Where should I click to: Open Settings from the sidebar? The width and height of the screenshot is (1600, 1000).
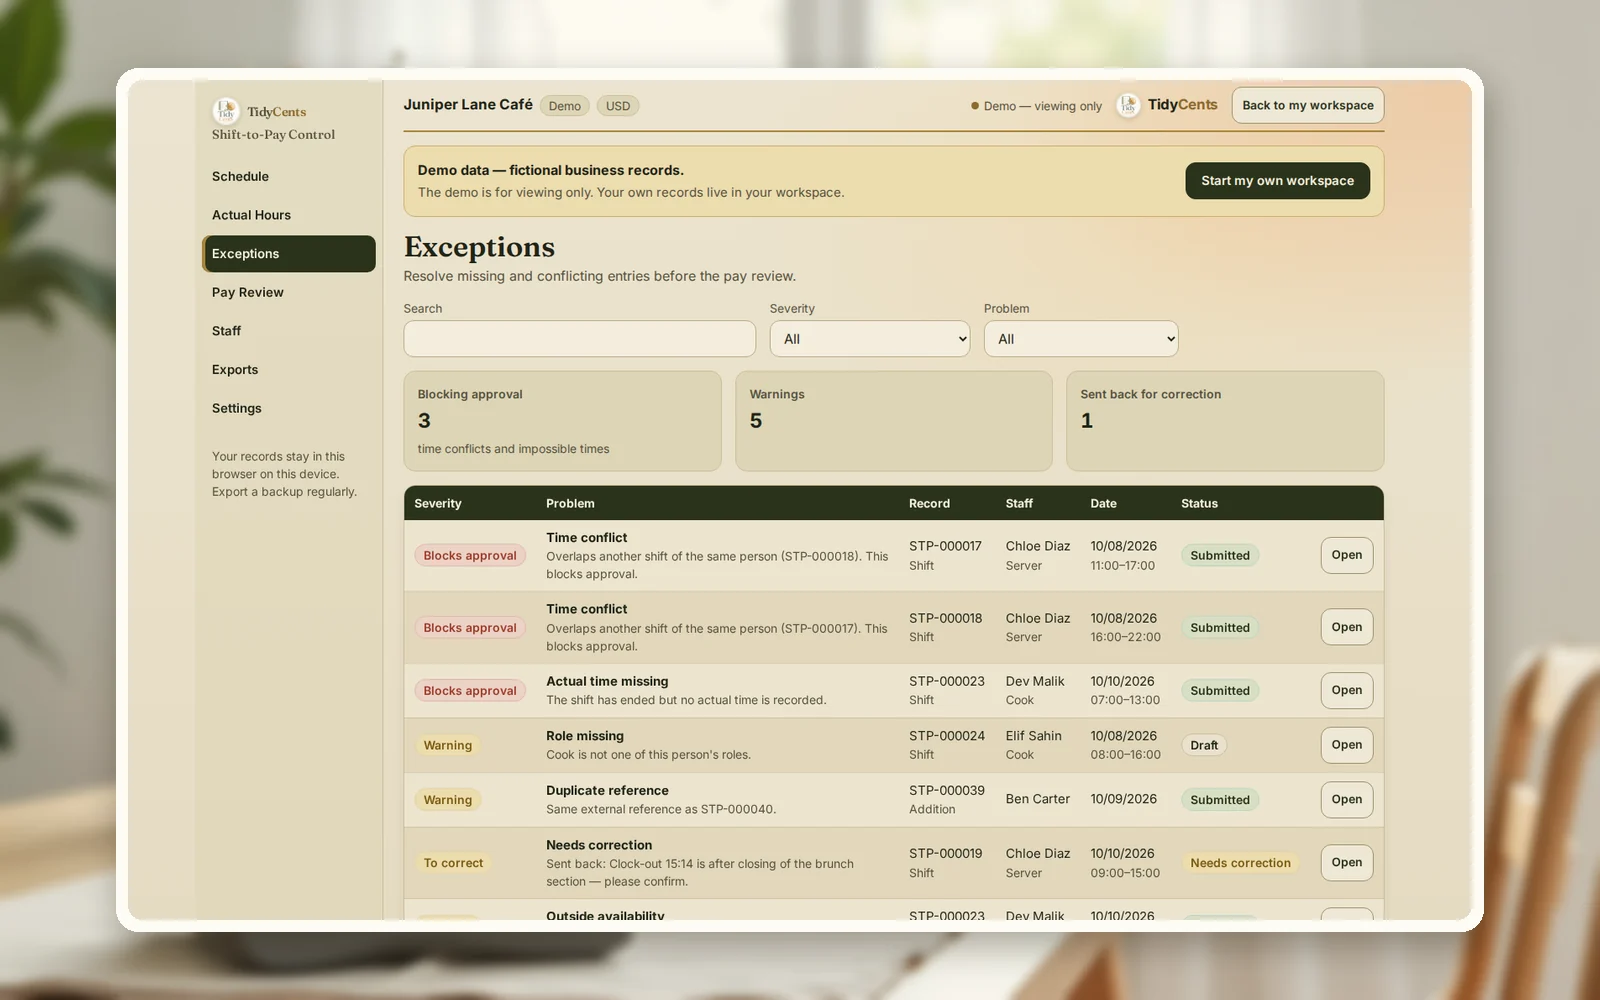tap(288, 408)
